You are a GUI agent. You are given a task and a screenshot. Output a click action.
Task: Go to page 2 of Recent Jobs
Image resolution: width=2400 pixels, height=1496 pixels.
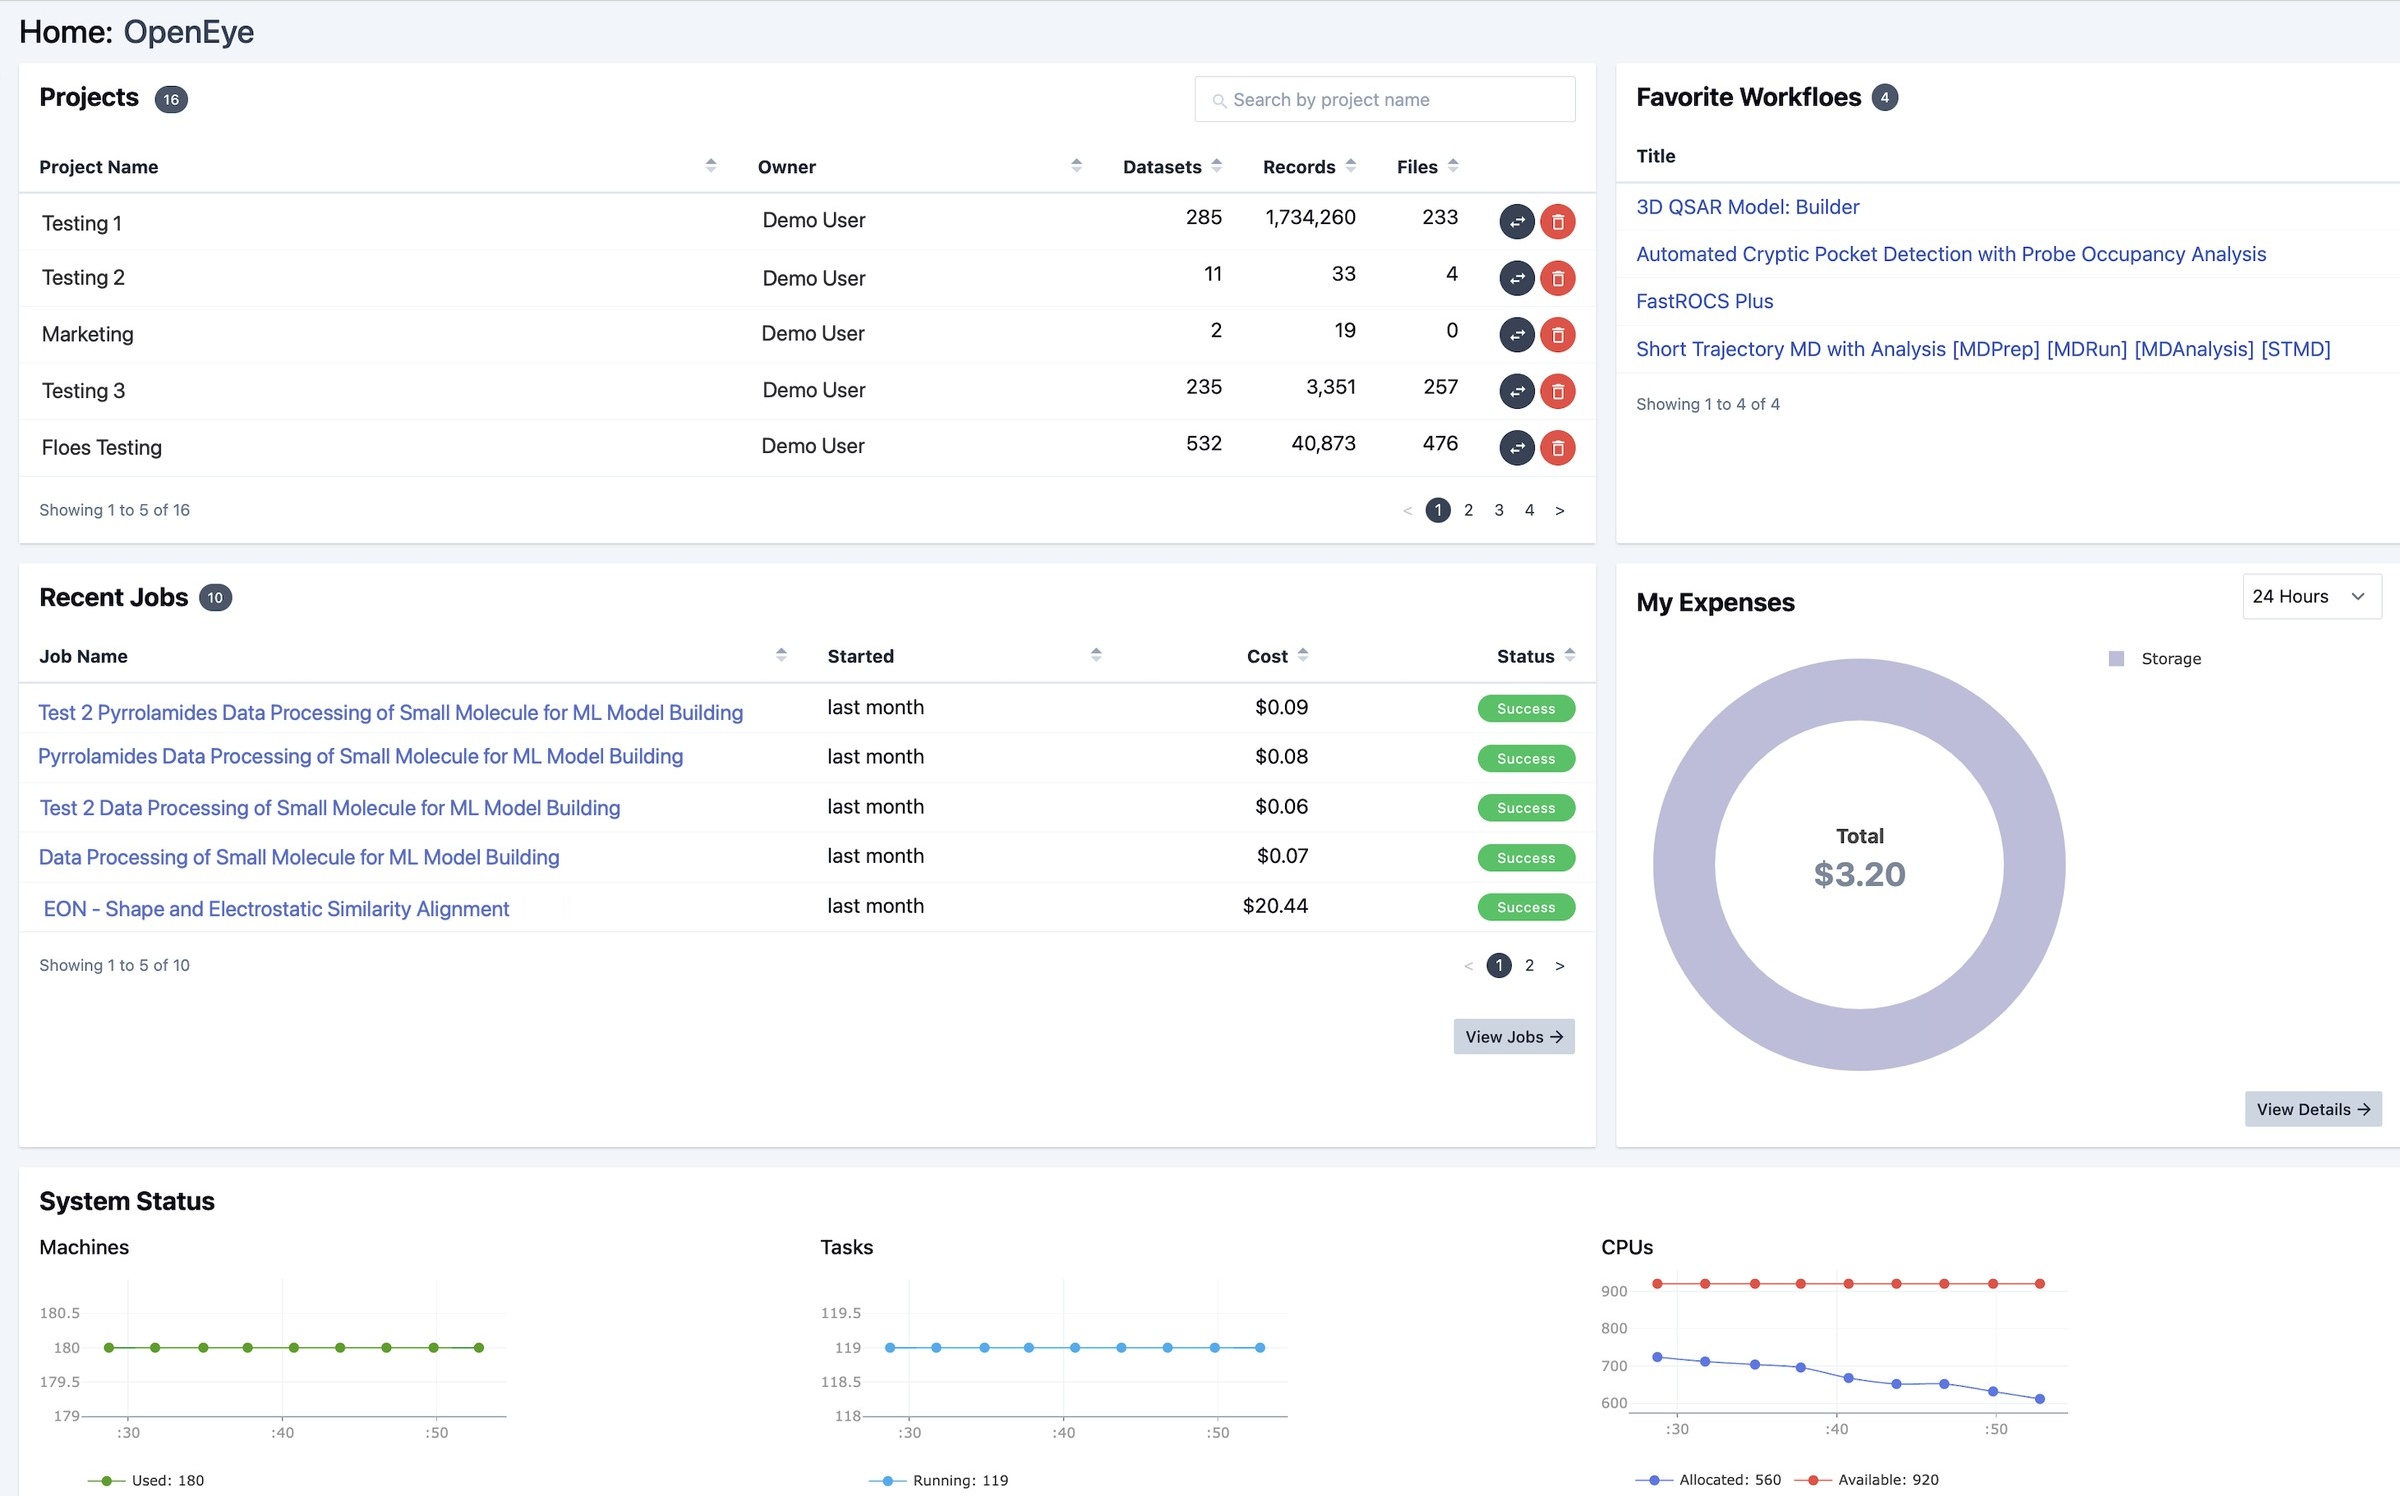click(1528, 965)
